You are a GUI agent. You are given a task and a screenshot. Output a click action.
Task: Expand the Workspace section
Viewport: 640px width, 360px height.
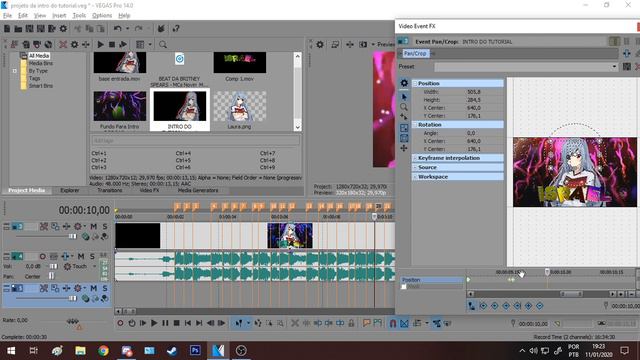pos(415,177)
